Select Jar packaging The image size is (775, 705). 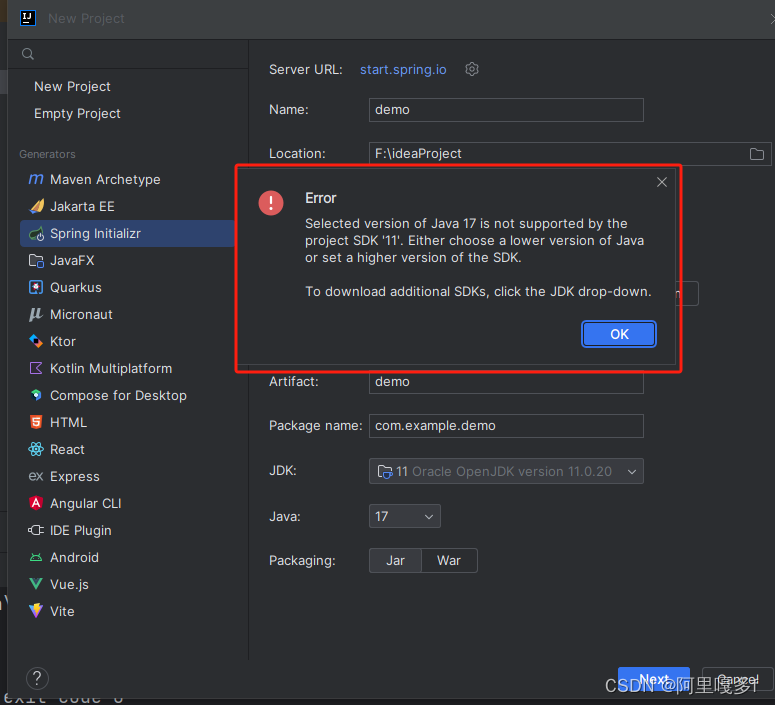(x=395, y=561)
